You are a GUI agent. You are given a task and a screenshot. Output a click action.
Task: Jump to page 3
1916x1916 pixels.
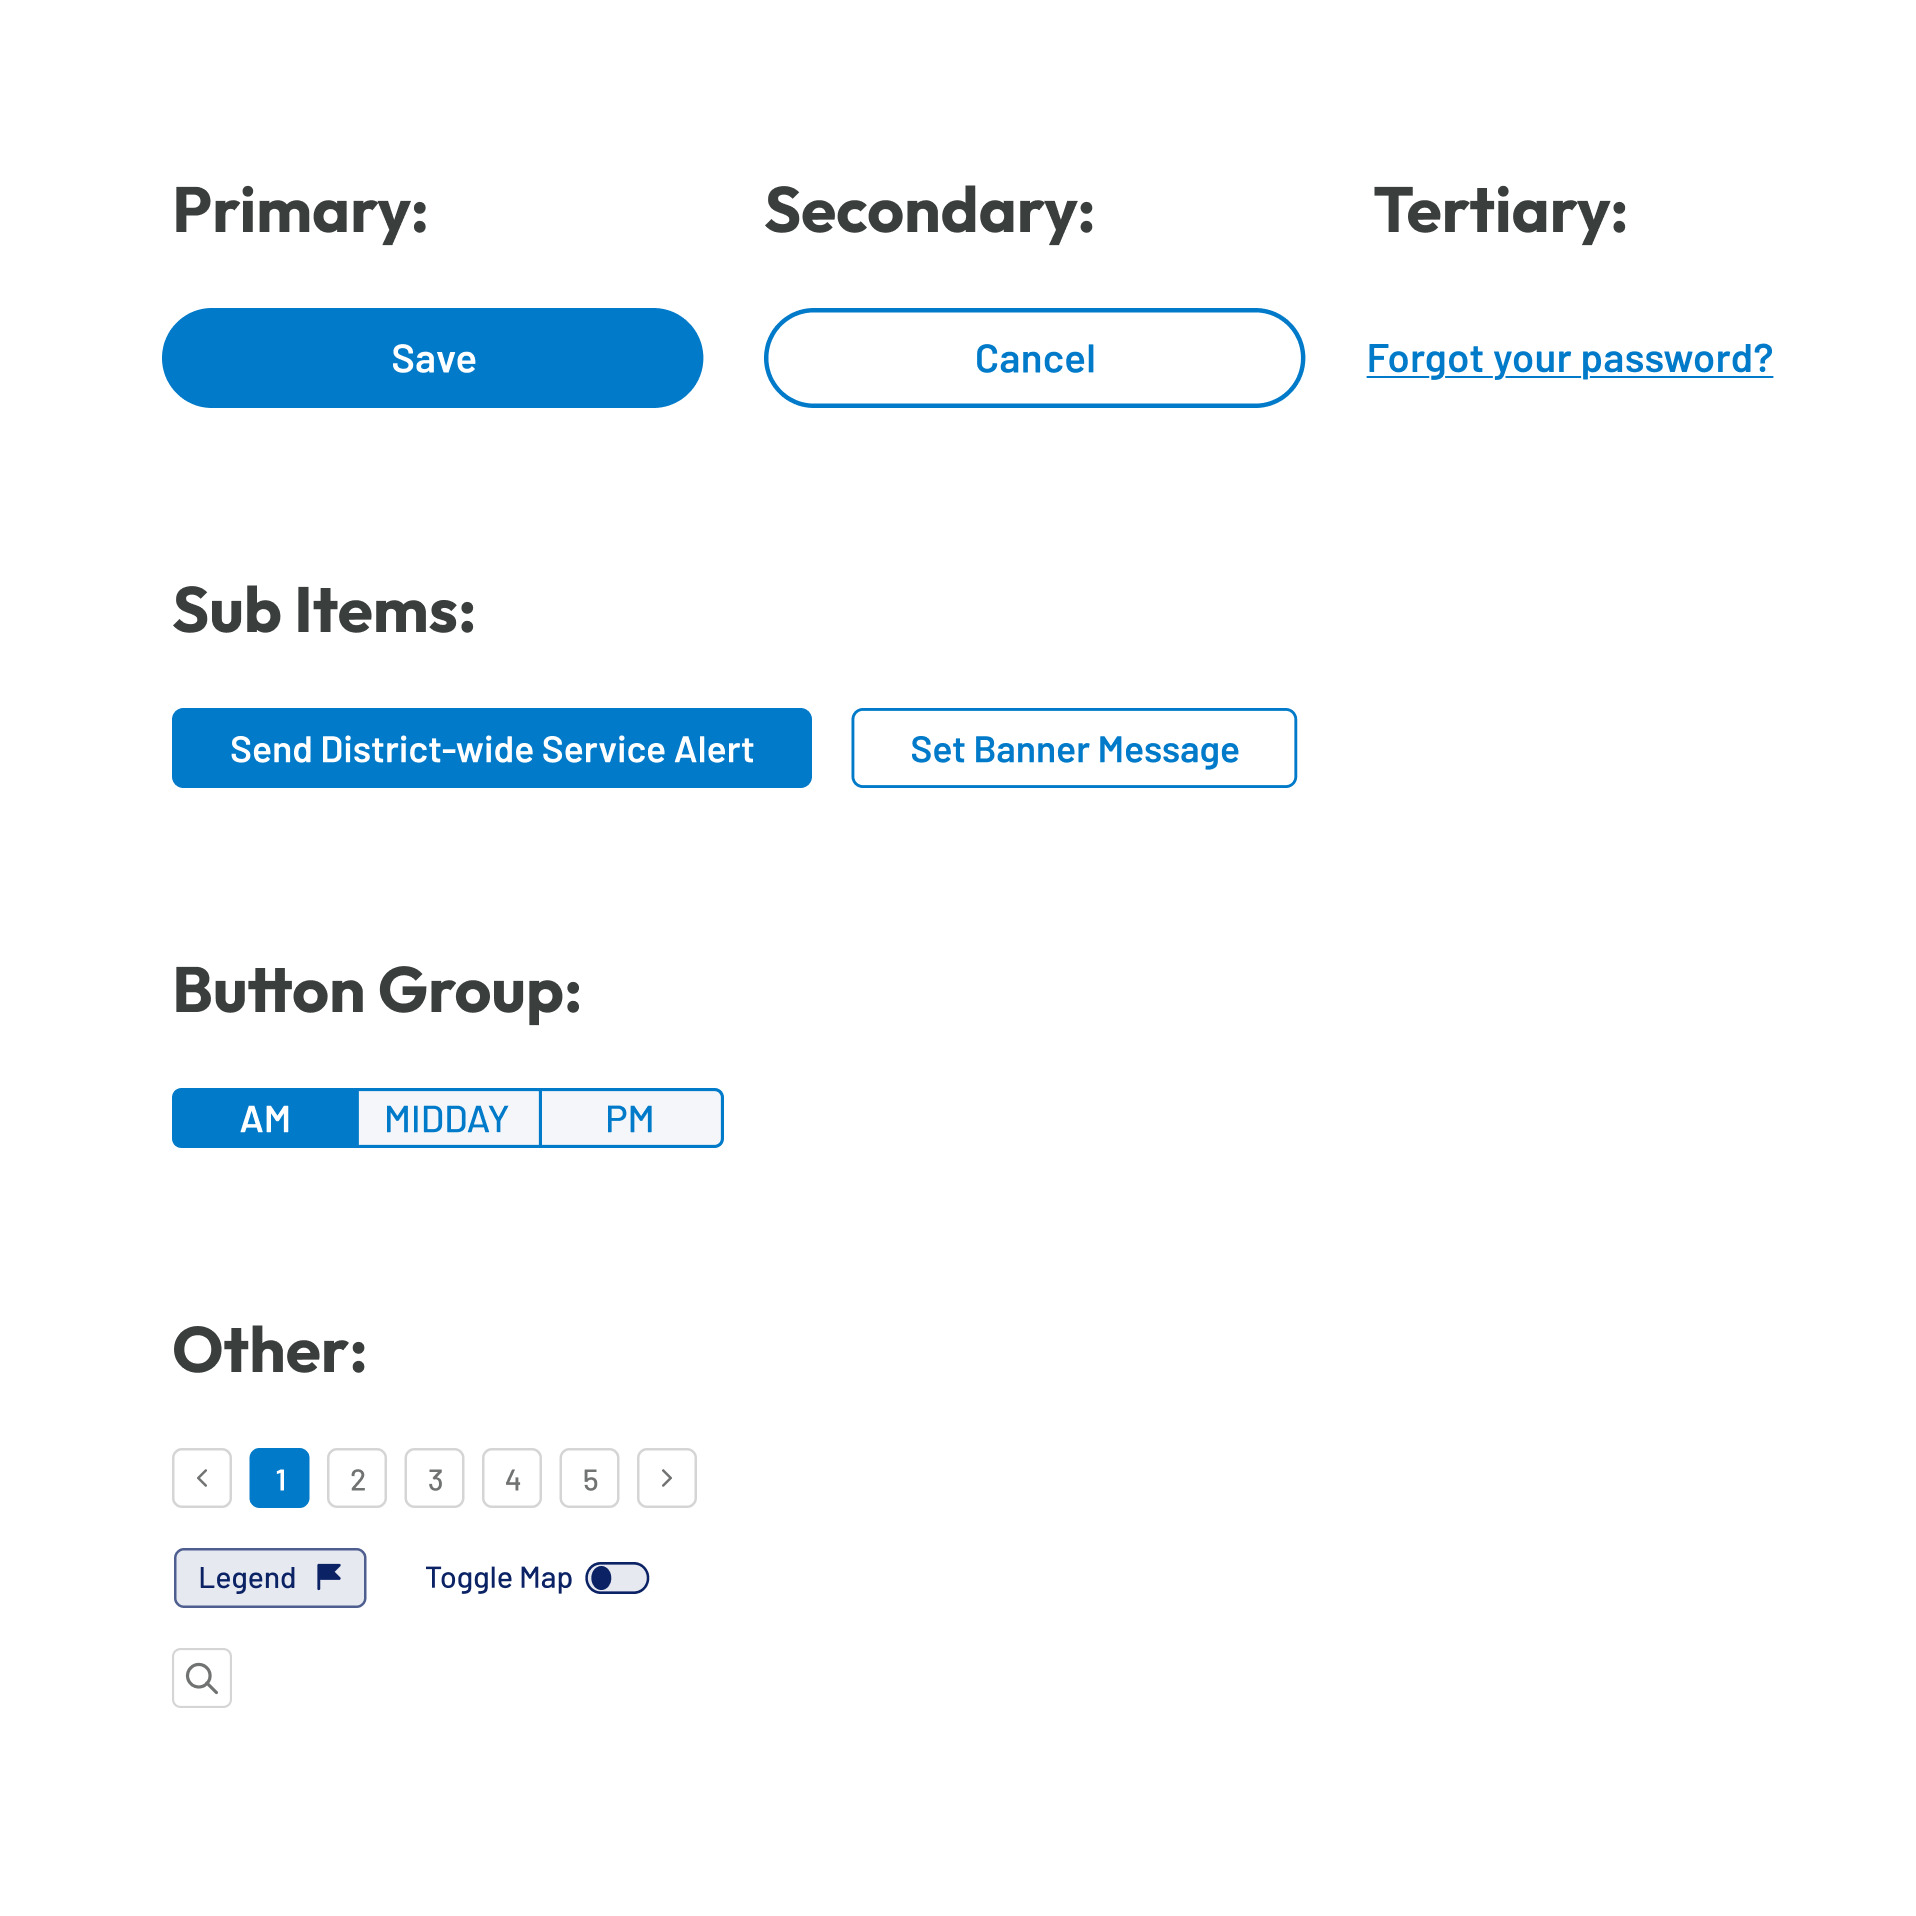point(435,1478)
